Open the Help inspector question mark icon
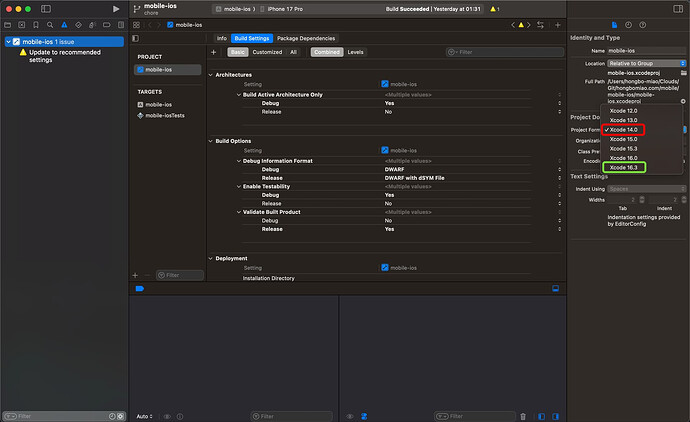Screen dimensions: 690x422 642,24
